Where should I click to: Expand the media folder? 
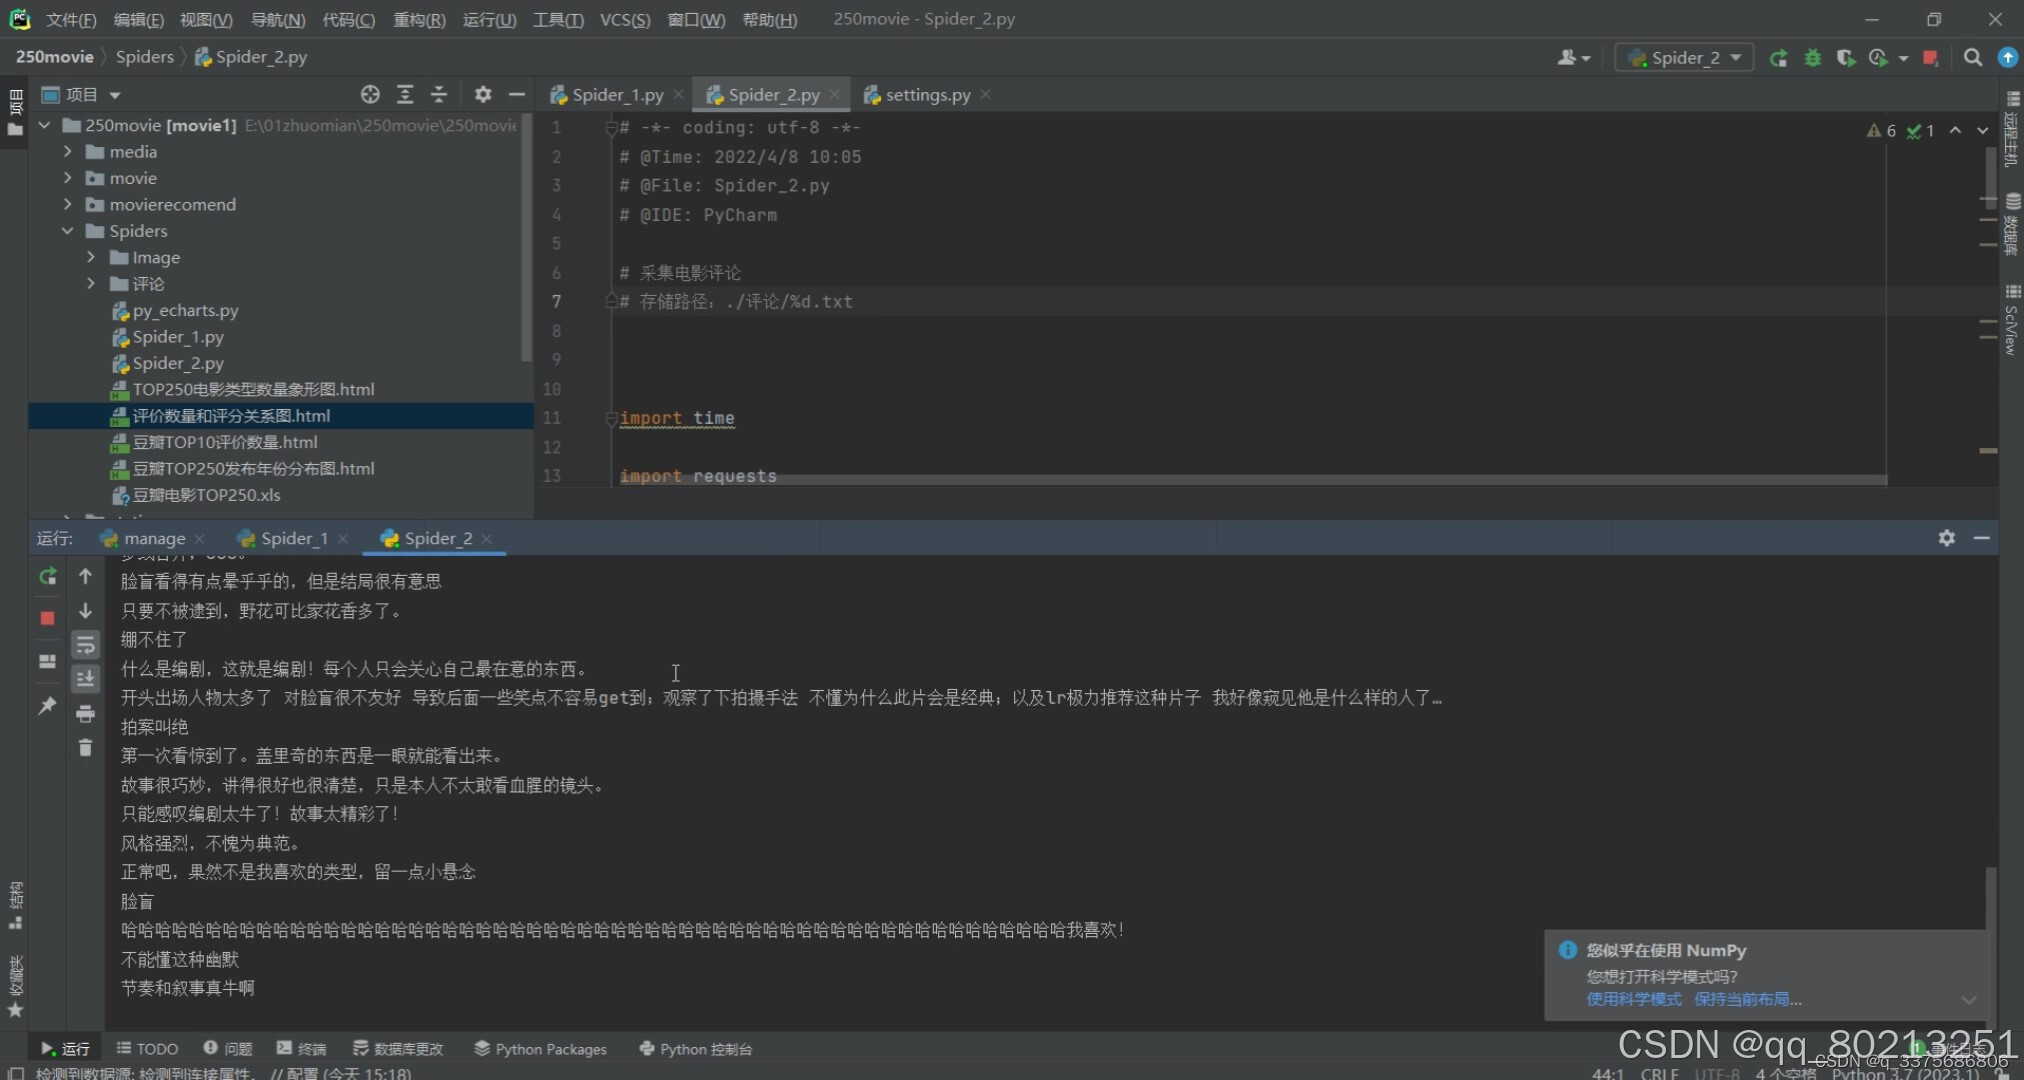68,151
